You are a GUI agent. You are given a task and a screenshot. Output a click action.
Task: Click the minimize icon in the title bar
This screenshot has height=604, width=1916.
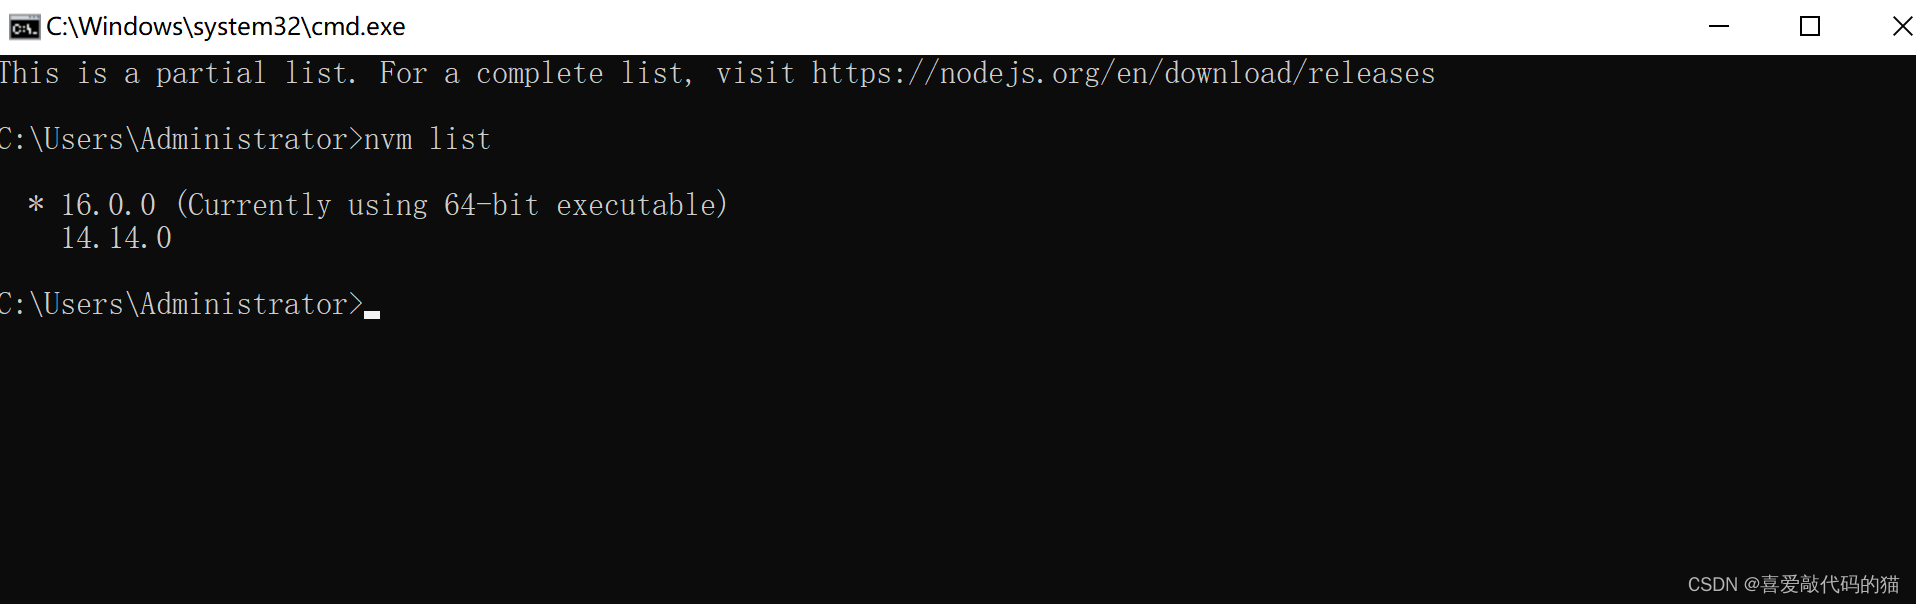(x=1719, y=27)
